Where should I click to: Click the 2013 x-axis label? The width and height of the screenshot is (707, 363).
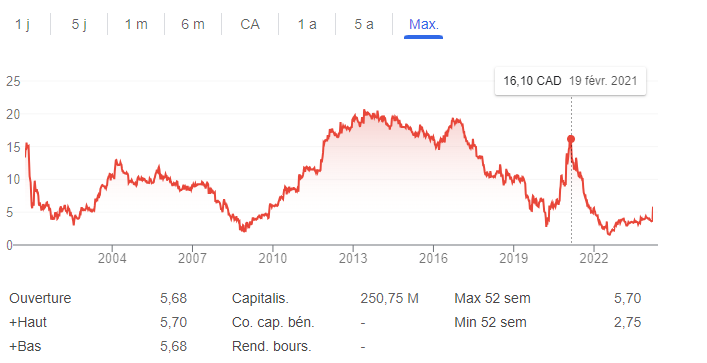(x=353, y=258)
